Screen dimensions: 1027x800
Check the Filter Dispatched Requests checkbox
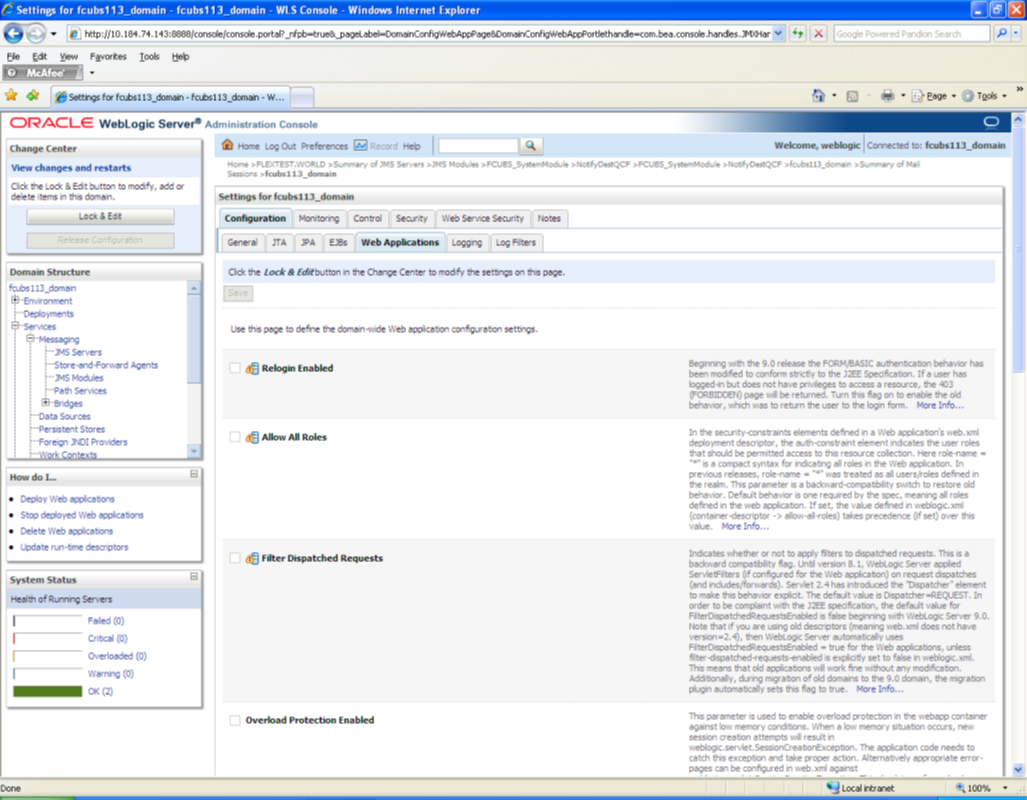234,558
